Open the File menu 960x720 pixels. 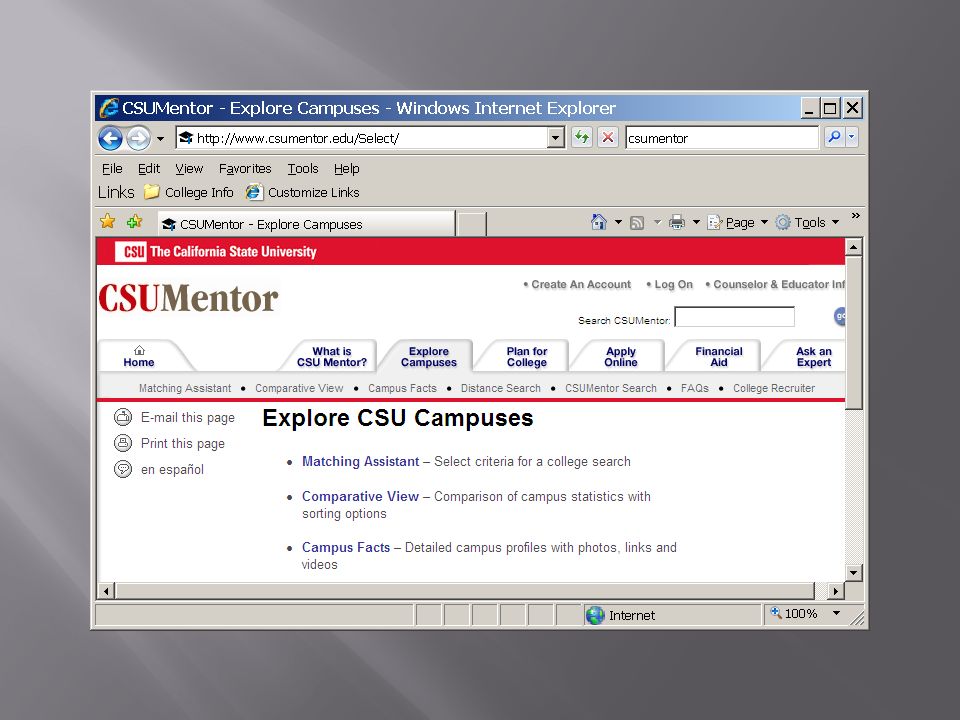112,168
